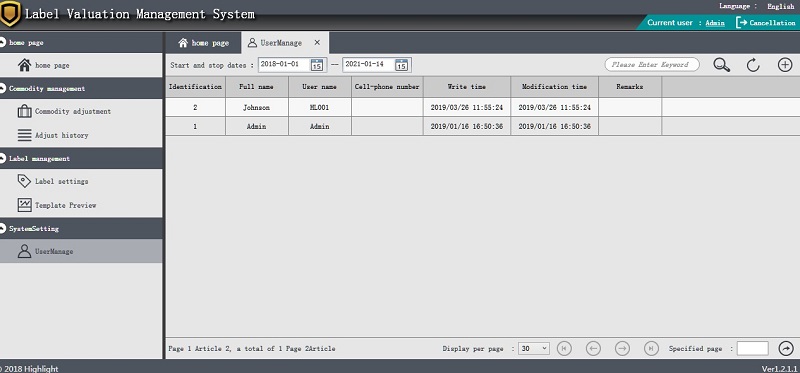Sort by the User name column header
The image size is (800, 373).
coord(319,87)
